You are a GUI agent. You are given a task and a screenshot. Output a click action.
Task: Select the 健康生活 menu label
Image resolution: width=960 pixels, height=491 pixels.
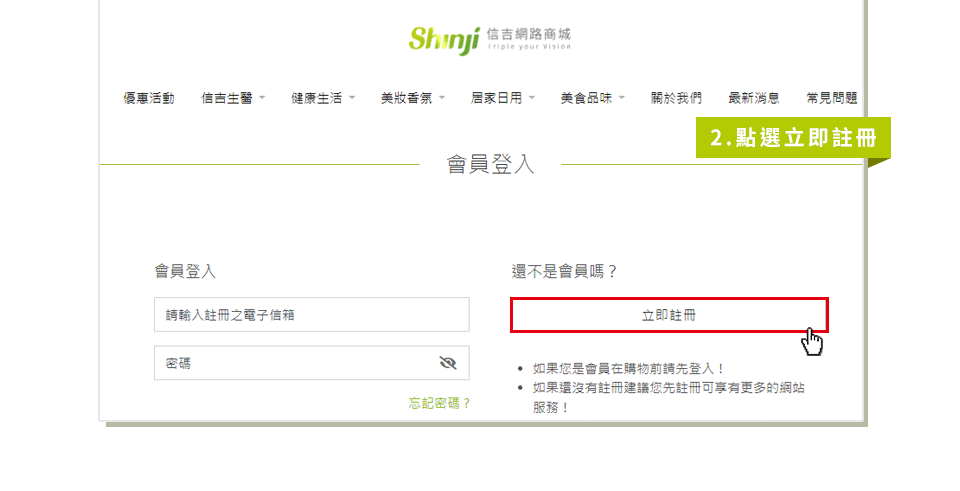(x=317, y=98)
